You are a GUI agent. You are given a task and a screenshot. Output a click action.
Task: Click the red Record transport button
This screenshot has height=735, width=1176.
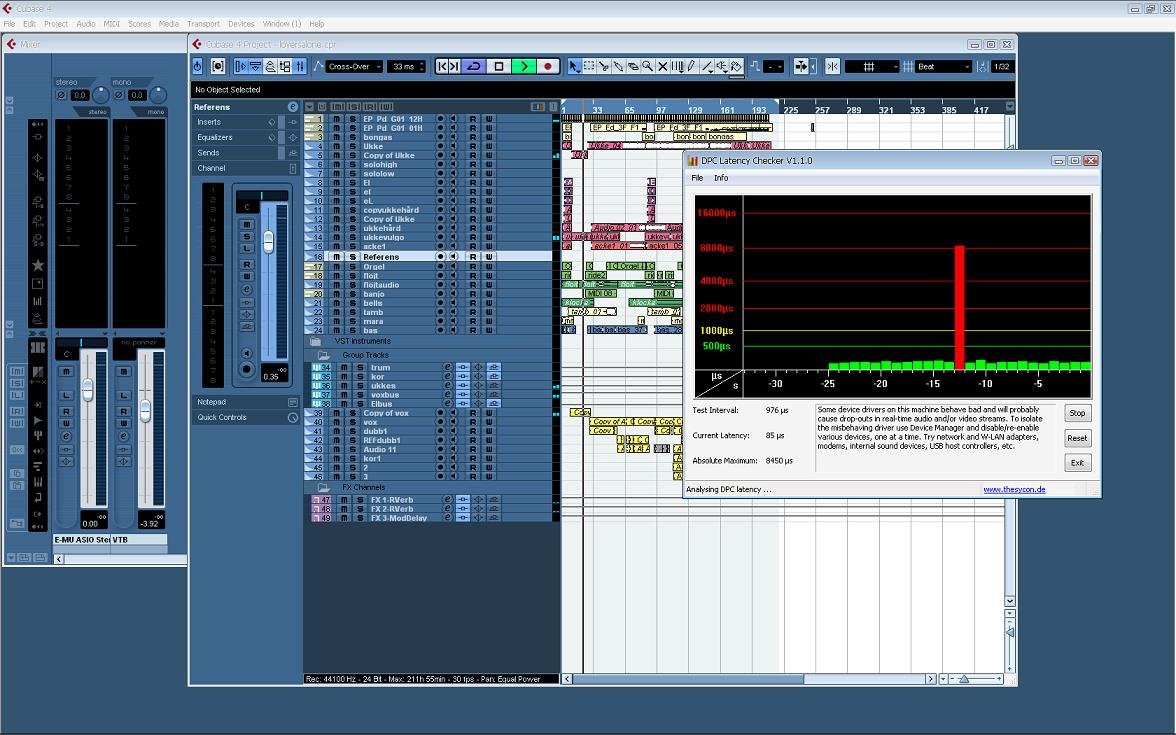point(548,67)
